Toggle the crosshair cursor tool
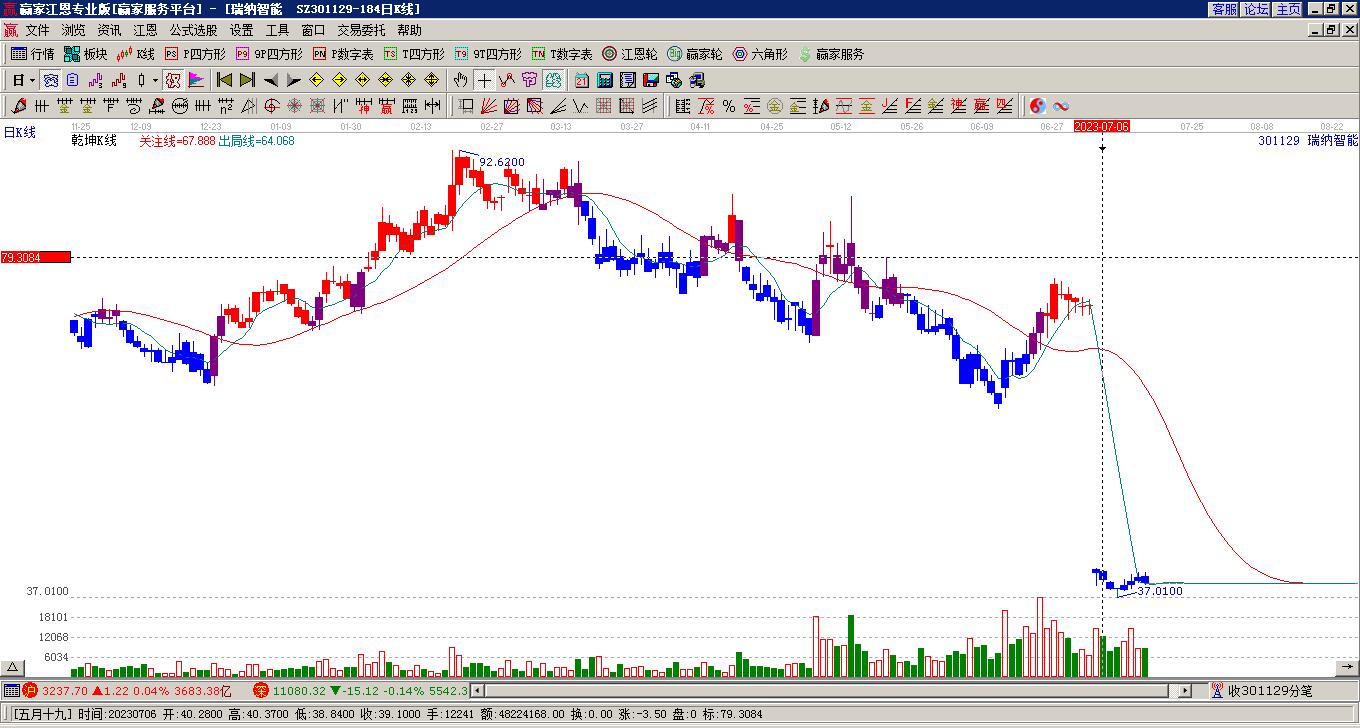 tap(484, 80)
